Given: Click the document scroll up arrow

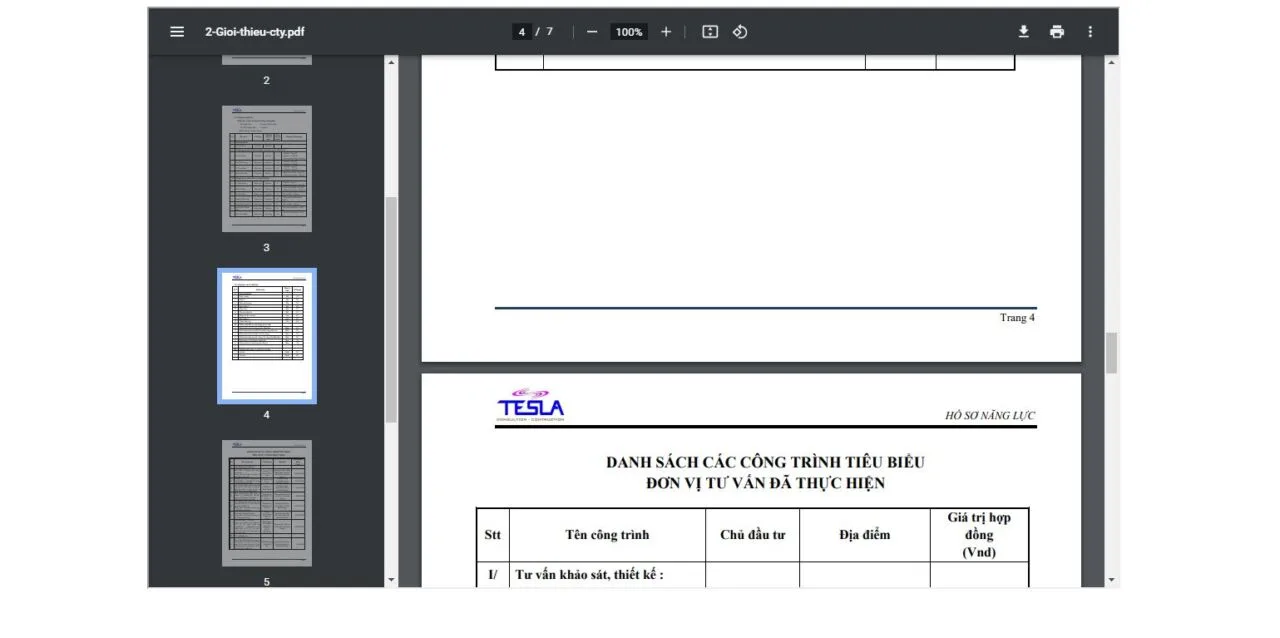Looking at the screenshot, I should 1111,62.
